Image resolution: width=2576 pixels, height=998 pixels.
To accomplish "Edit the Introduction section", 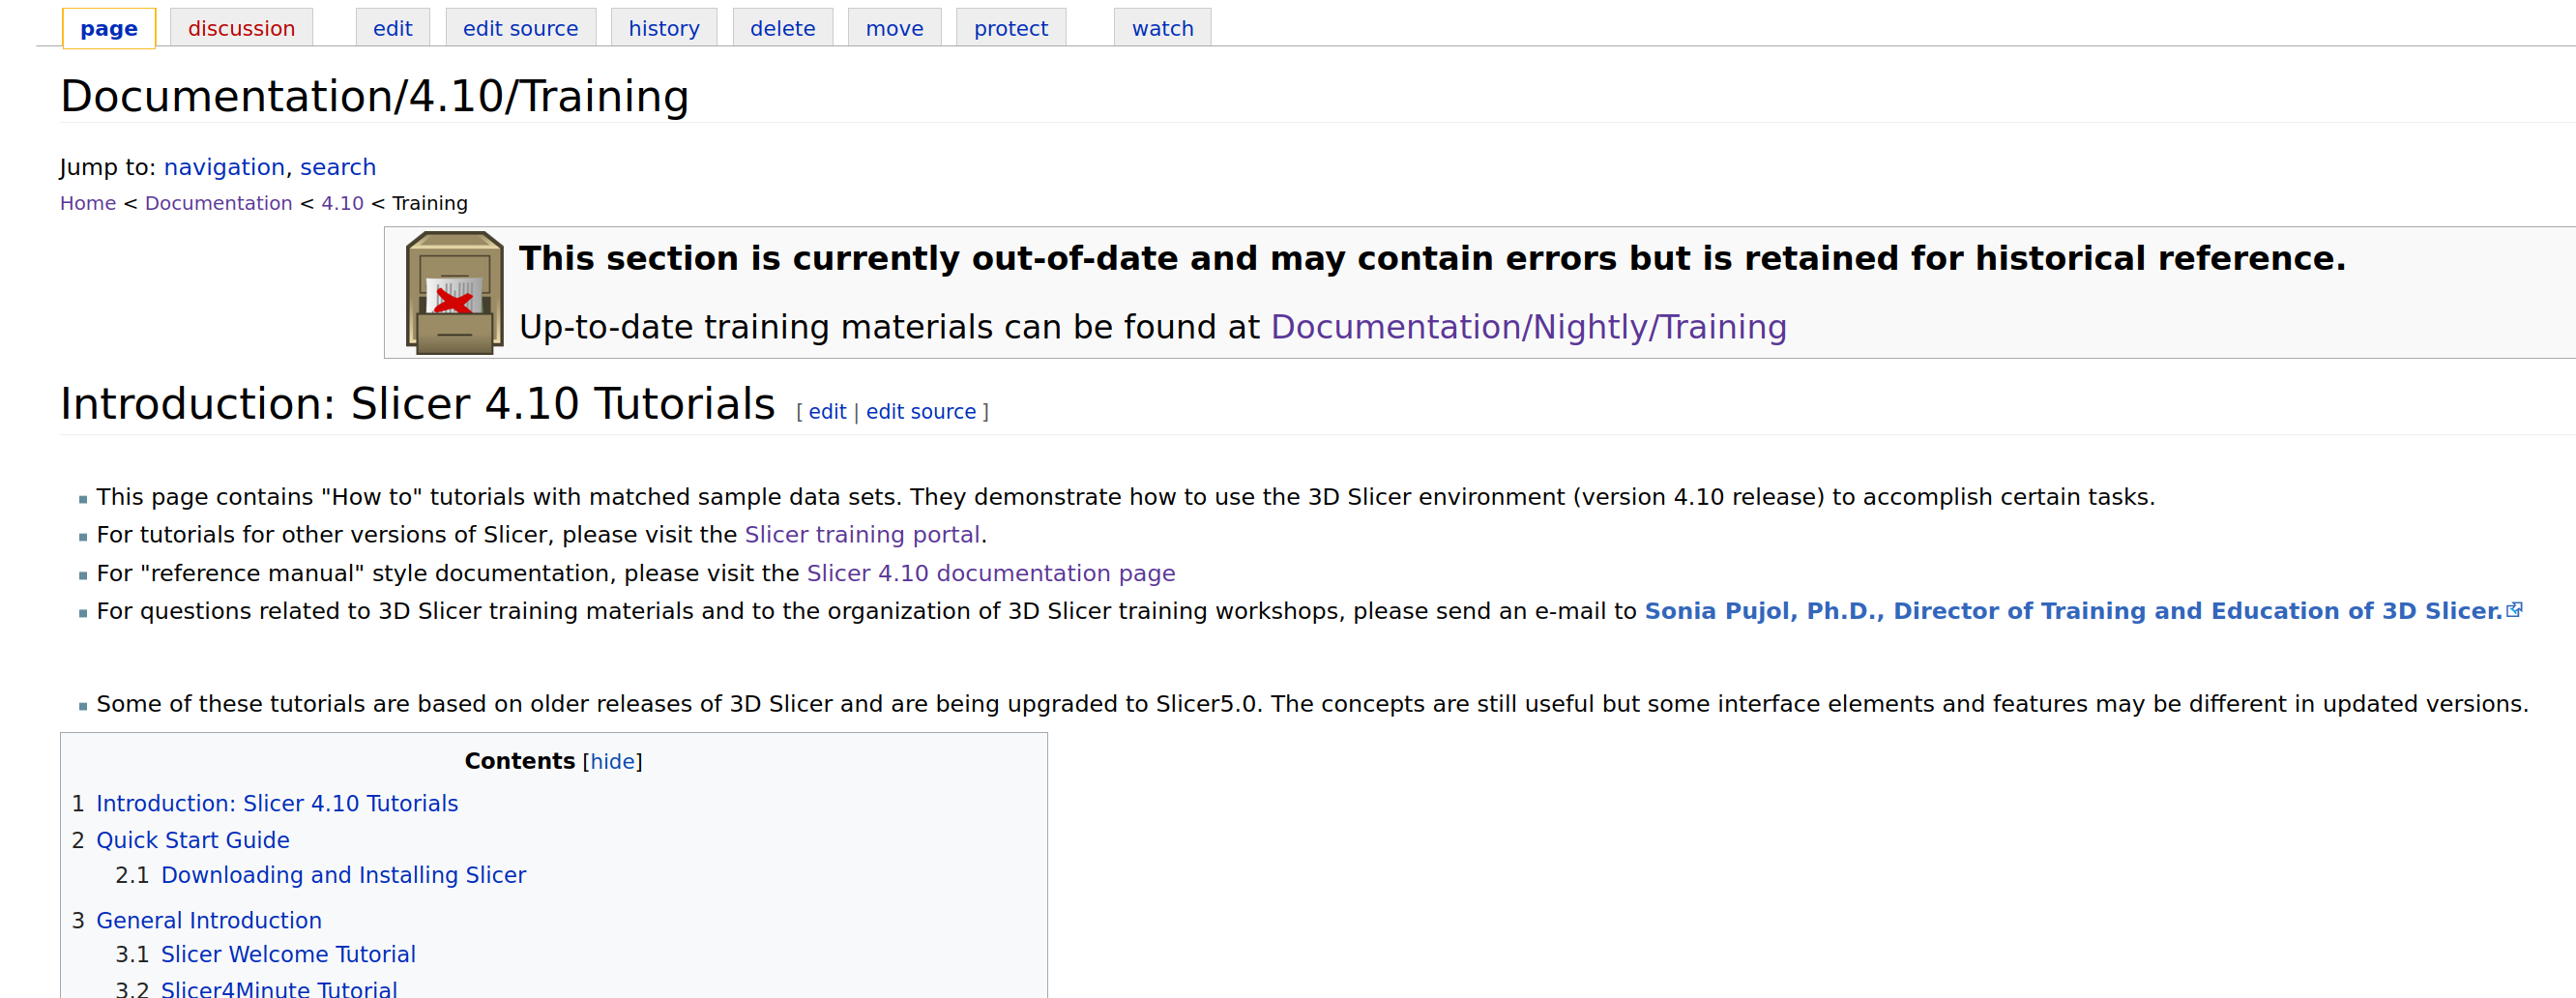I will [826, 411].
